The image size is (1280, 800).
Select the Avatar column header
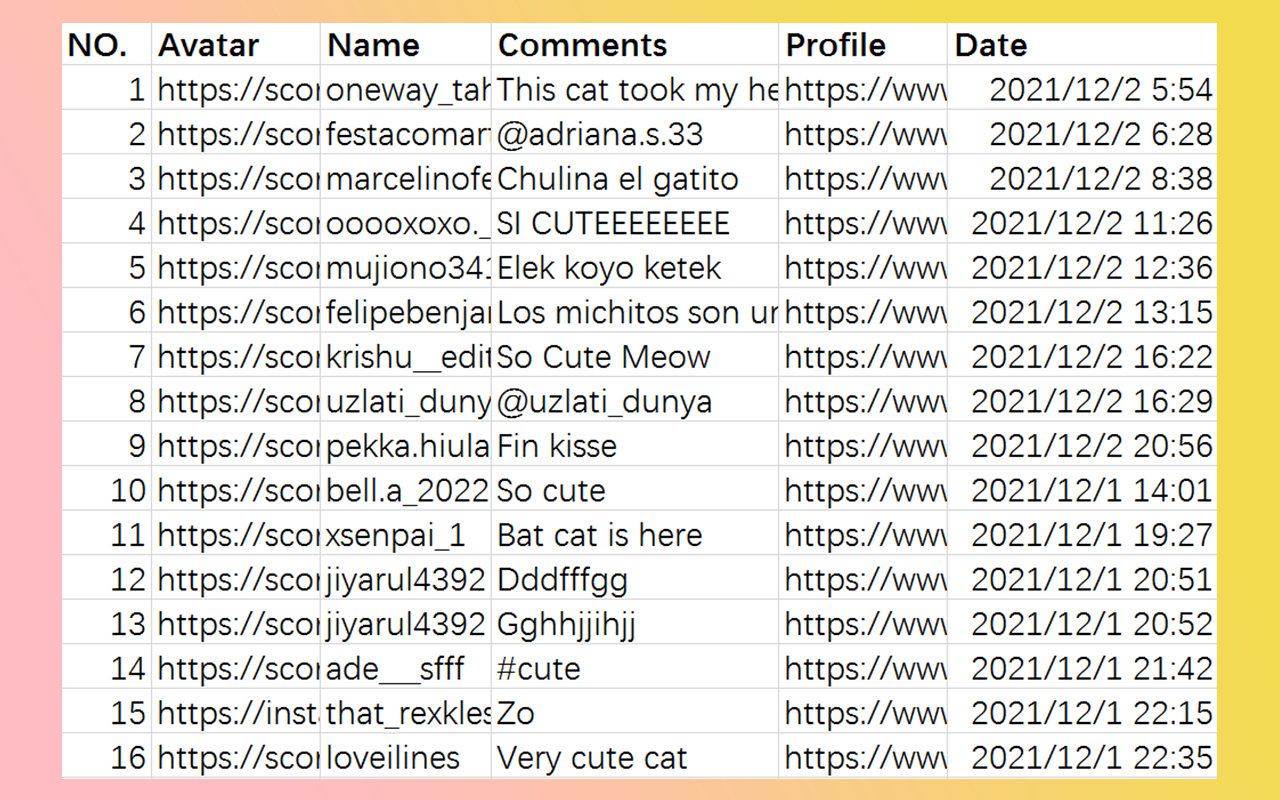pyautogui.click(x=236, y=45)
